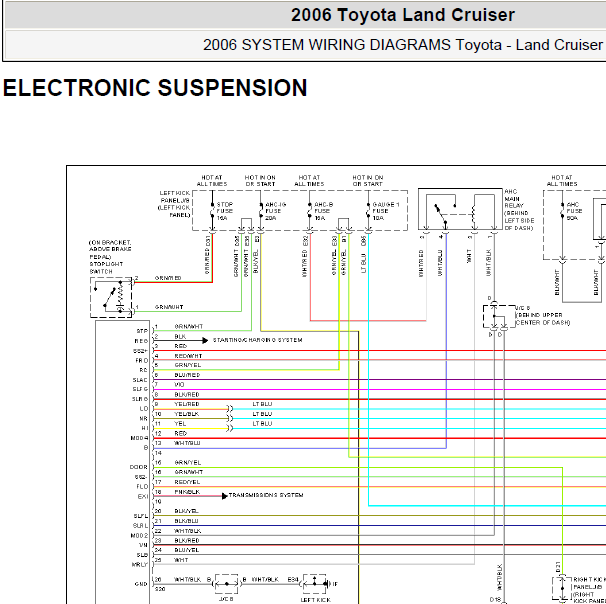This screenshot has width=606, height=604.
Task: Select the LEFT KICK PANEL J/B label
Action: point(174,204)
